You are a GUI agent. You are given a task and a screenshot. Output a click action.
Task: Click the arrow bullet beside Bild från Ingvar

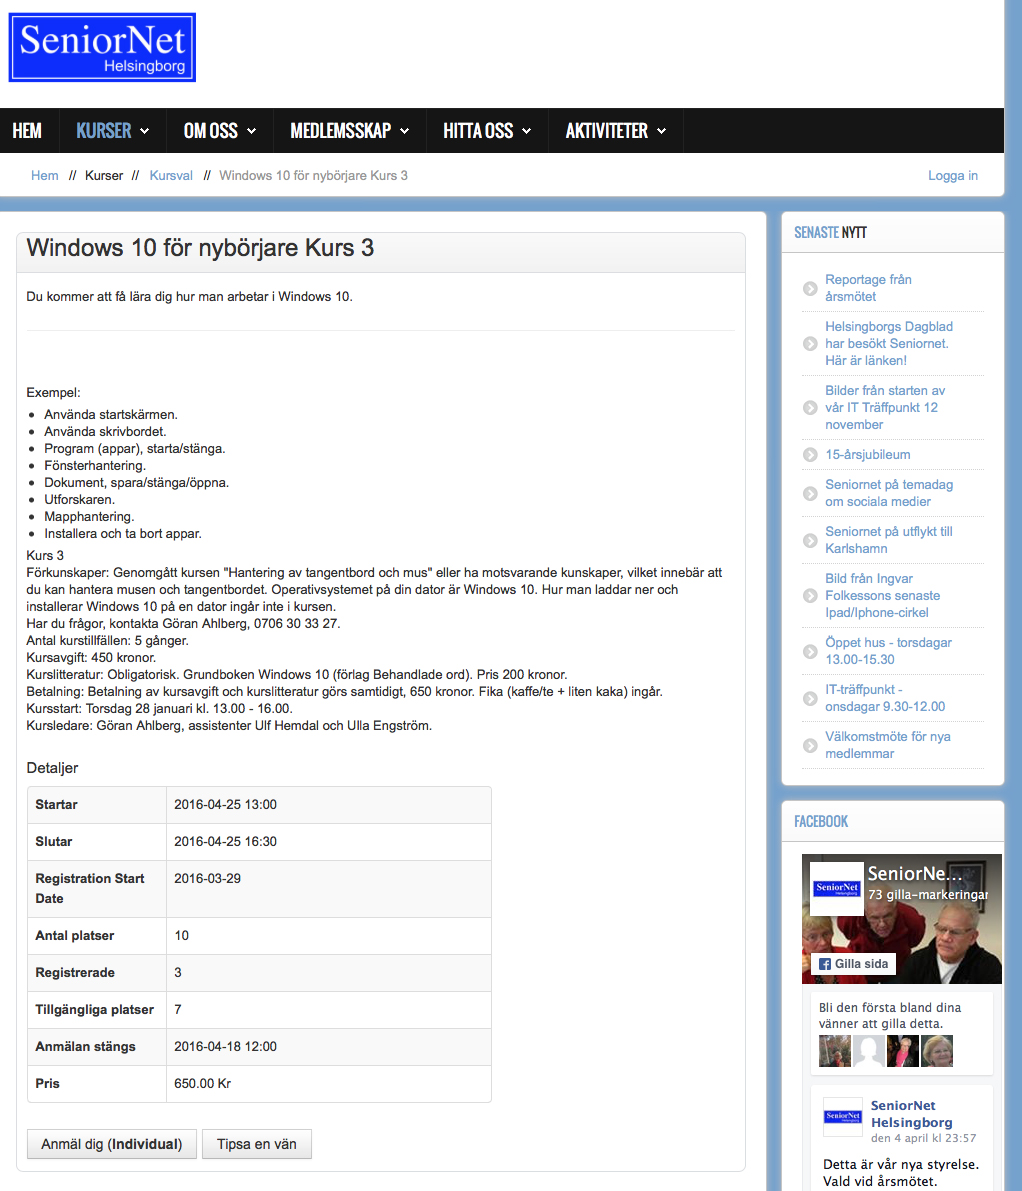click(x=810, y=596)
